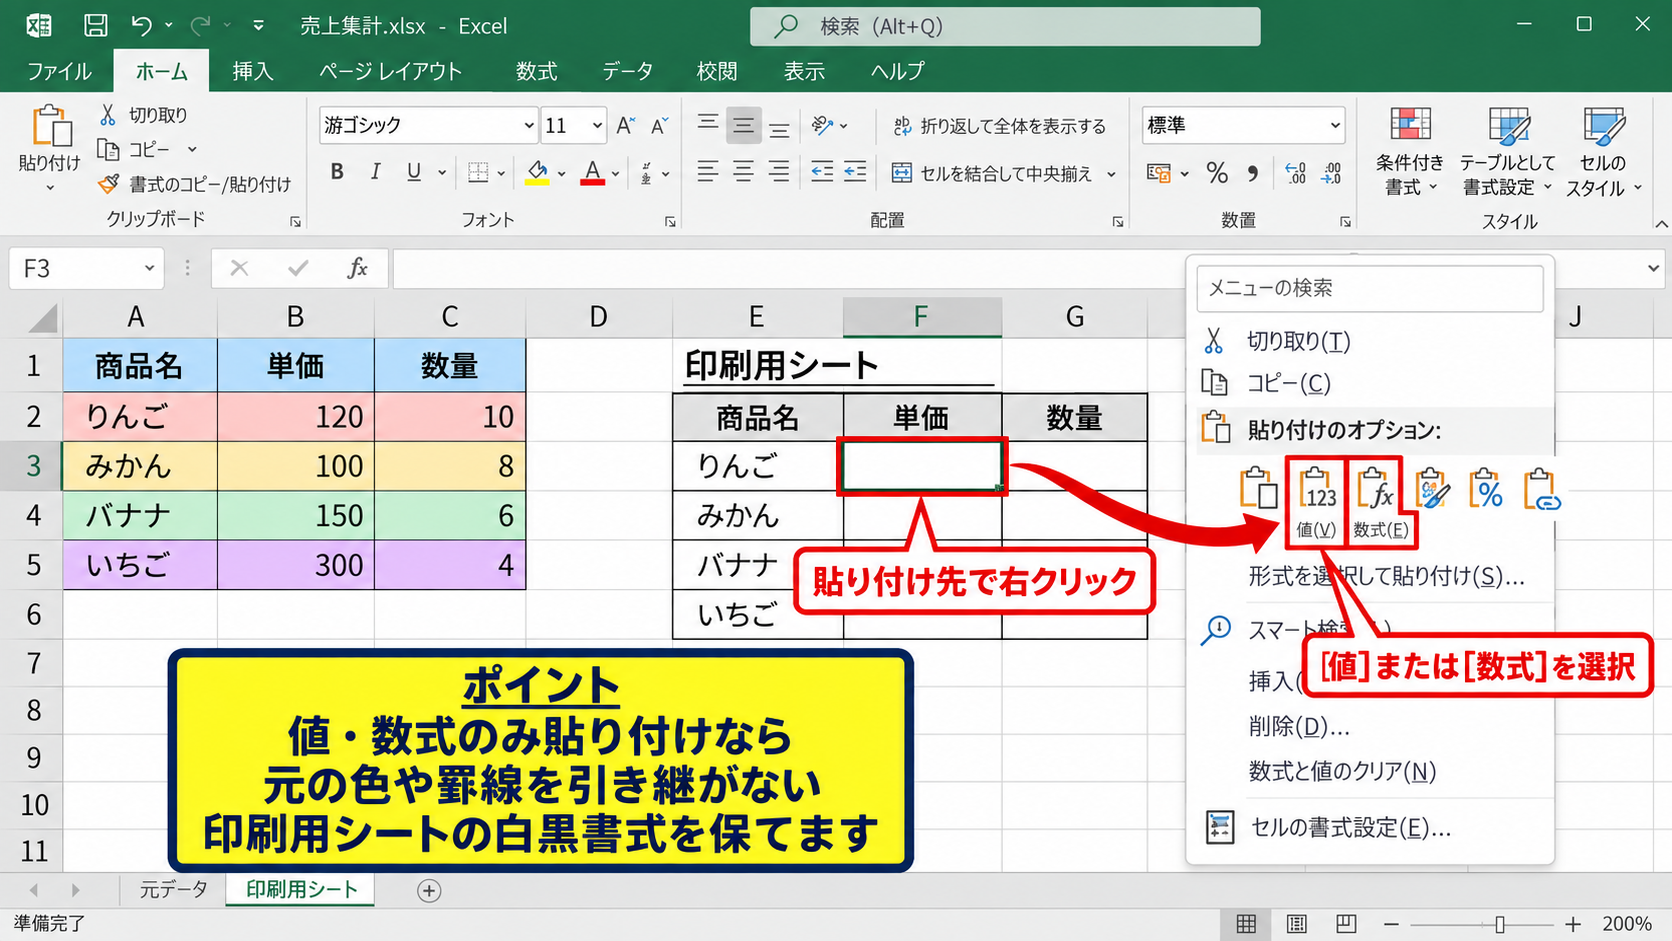
Task: Open merge and center dropdown arrow
Action: point(1111,174)
